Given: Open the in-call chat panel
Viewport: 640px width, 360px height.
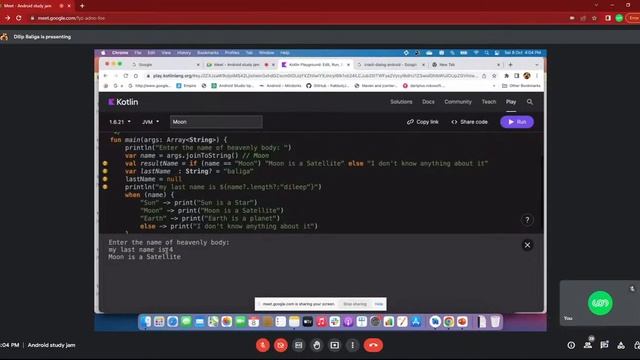Looking at the screenshot, I should 604,345.
